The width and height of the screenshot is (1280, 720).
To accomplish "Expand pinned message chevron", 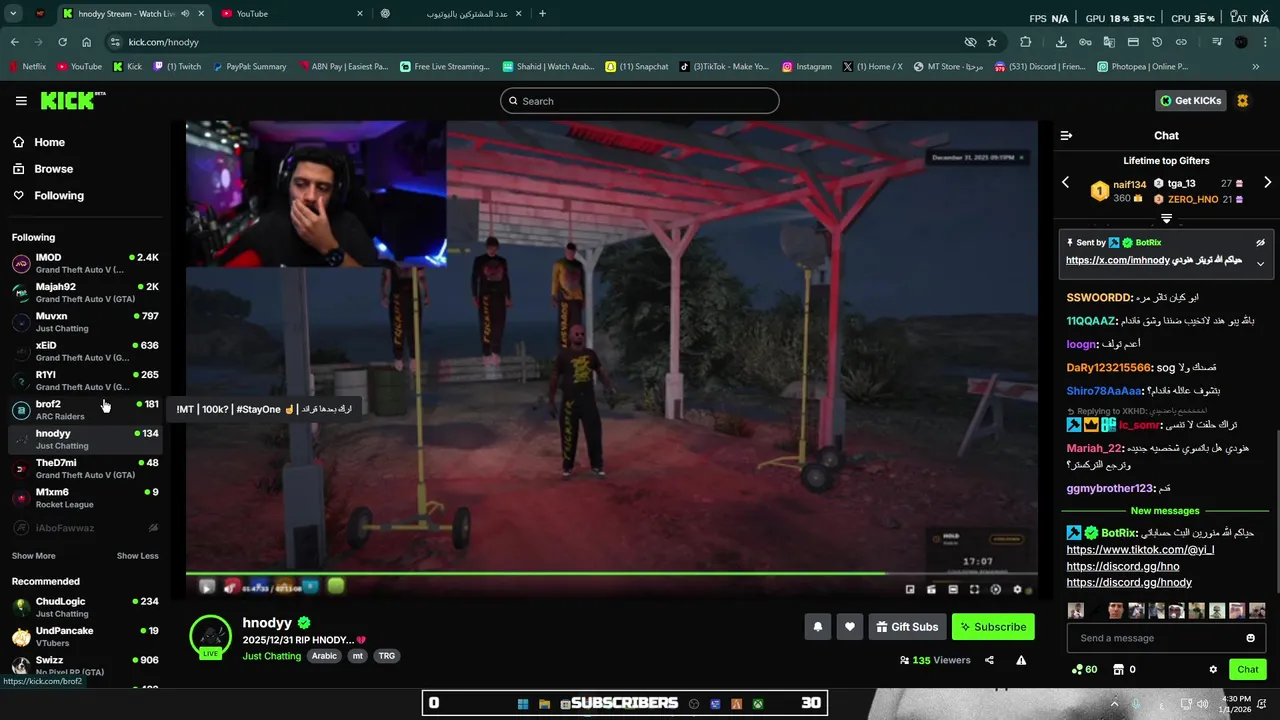I will click(1260, 263).
